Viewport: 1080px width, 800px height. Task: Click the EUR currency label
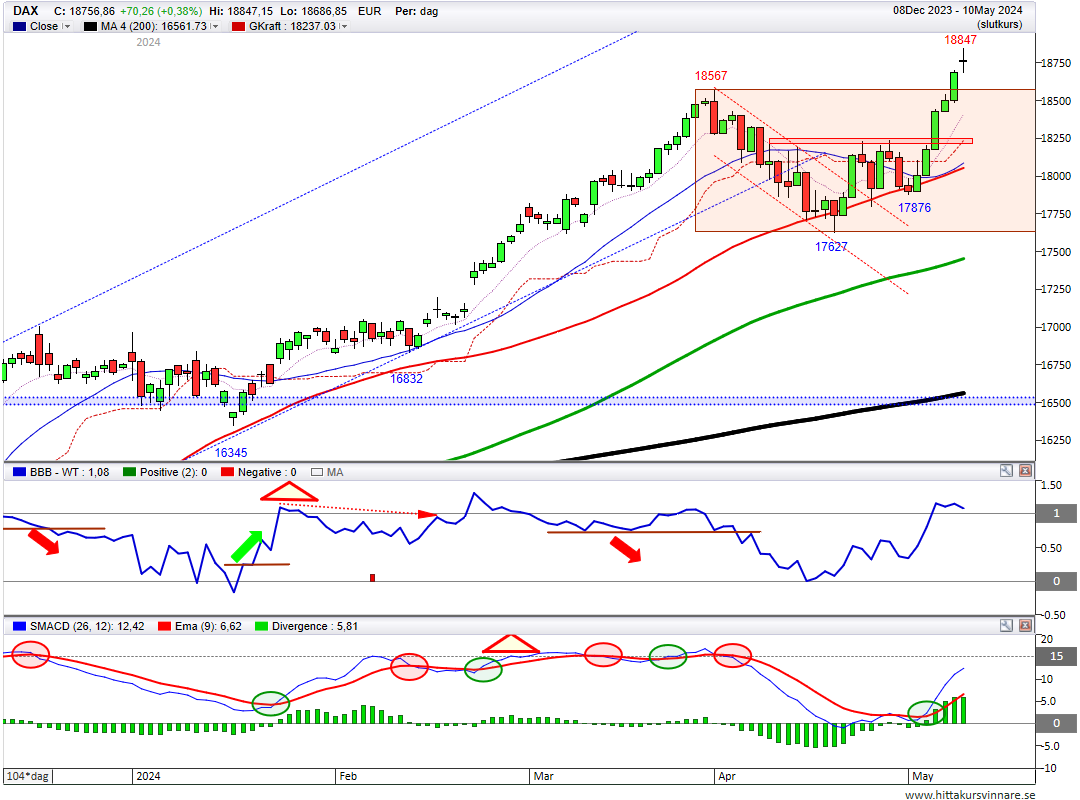[369, 11]
